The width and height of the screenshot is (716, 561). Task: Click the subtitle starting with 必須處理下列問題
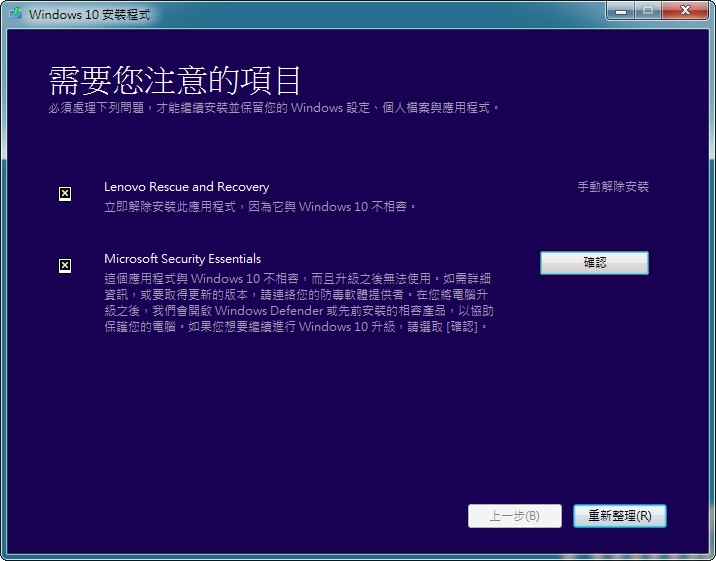[x=274, y=108]
